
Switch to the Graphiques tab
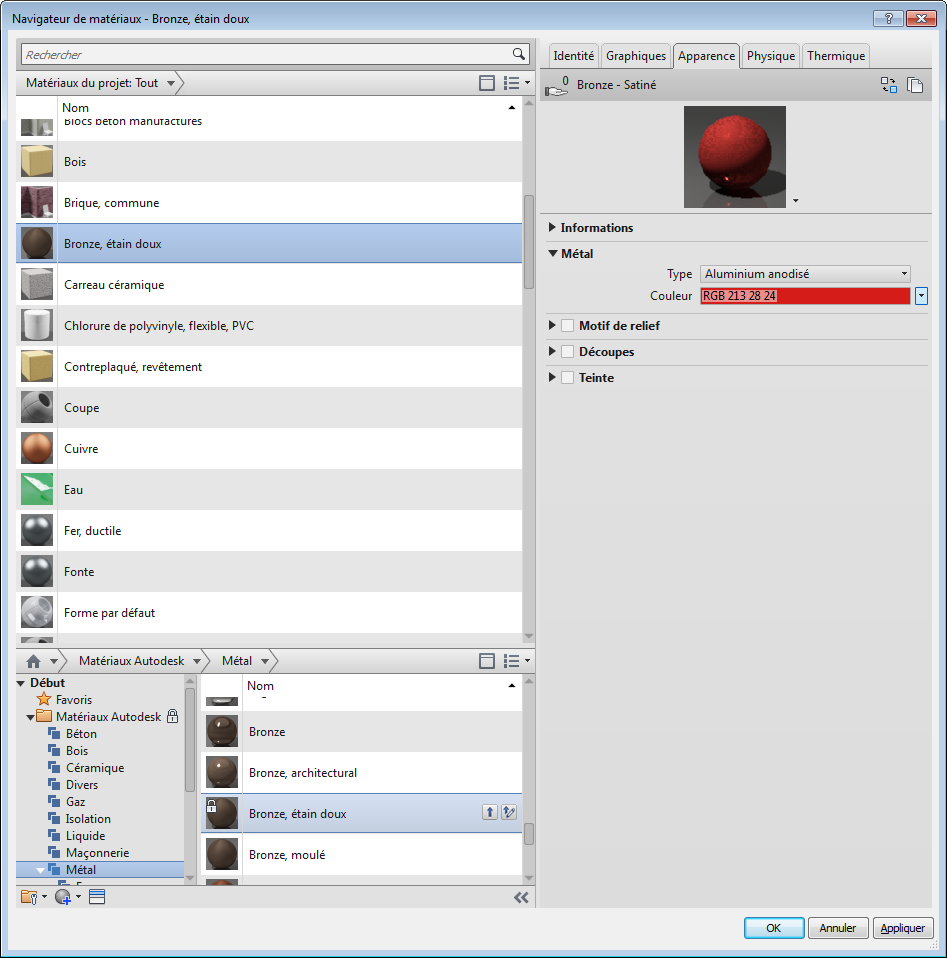click(x=636, y=56)
